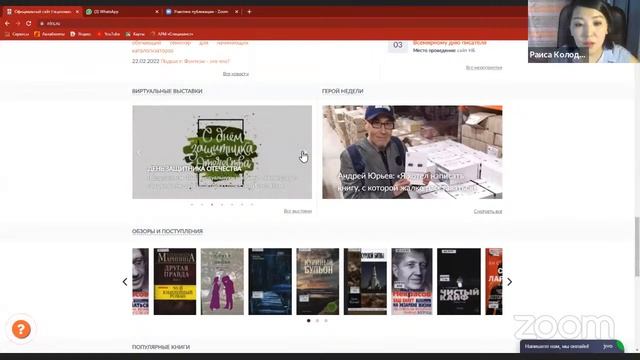Open the book cover showing a rocket
The width and height of the screenshot is (640, 360).
tap(365, 281)
